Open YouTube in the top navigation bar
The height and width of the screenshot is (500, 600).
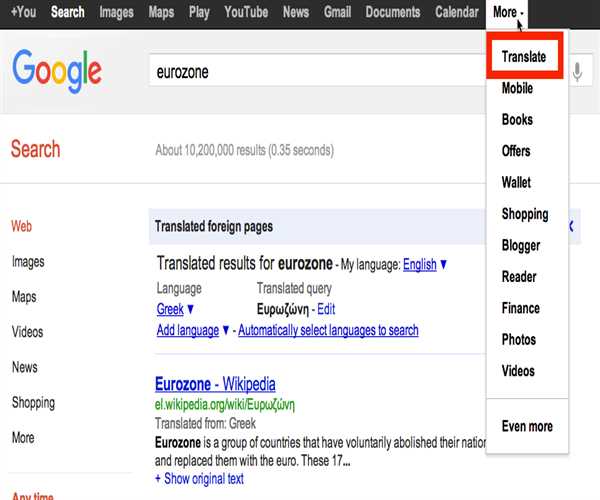pyautogui.click(x=246, y=12)
